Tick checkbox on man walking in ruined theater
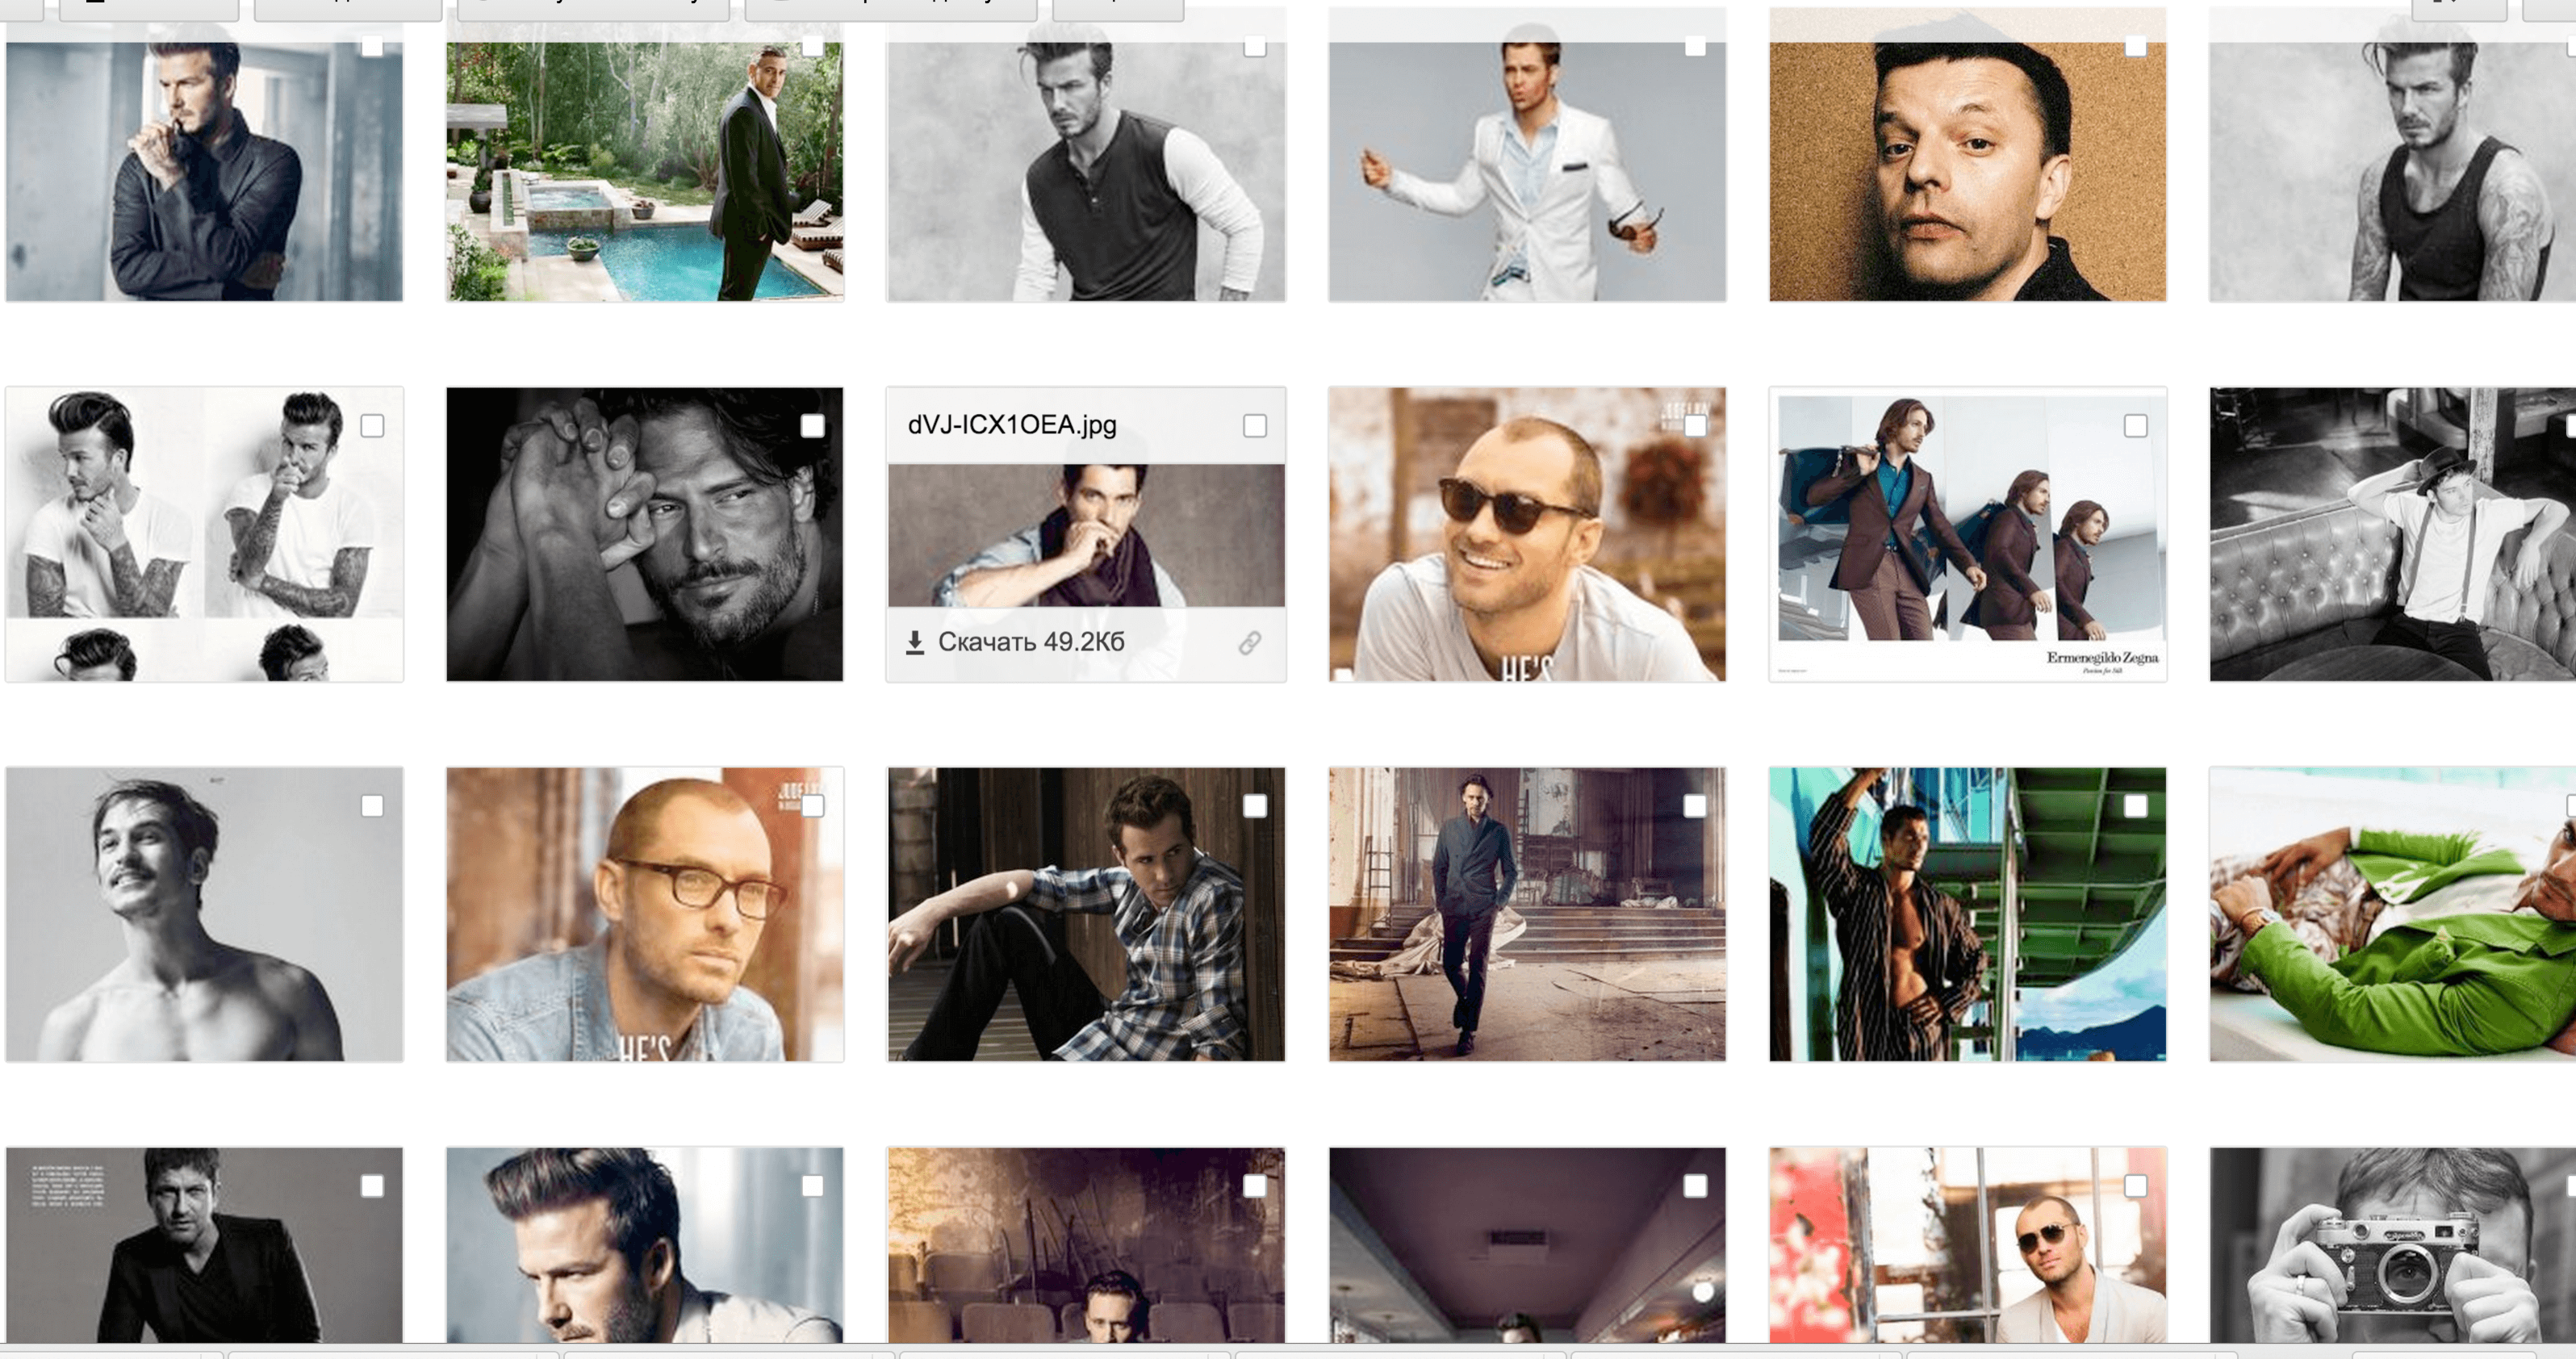This screenshot has width=2576, height=1359. pyautogui.click(x=1695, y=806)
